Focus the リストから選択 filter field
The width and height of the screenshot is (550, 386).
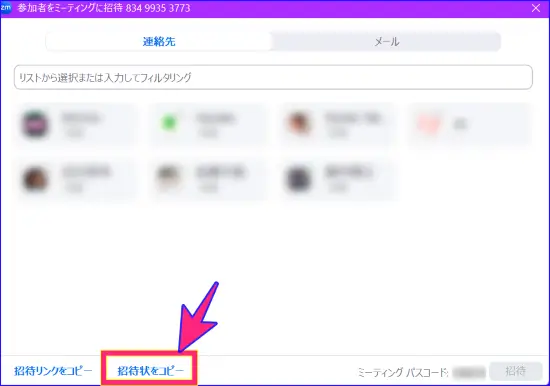tap(273, 77)
